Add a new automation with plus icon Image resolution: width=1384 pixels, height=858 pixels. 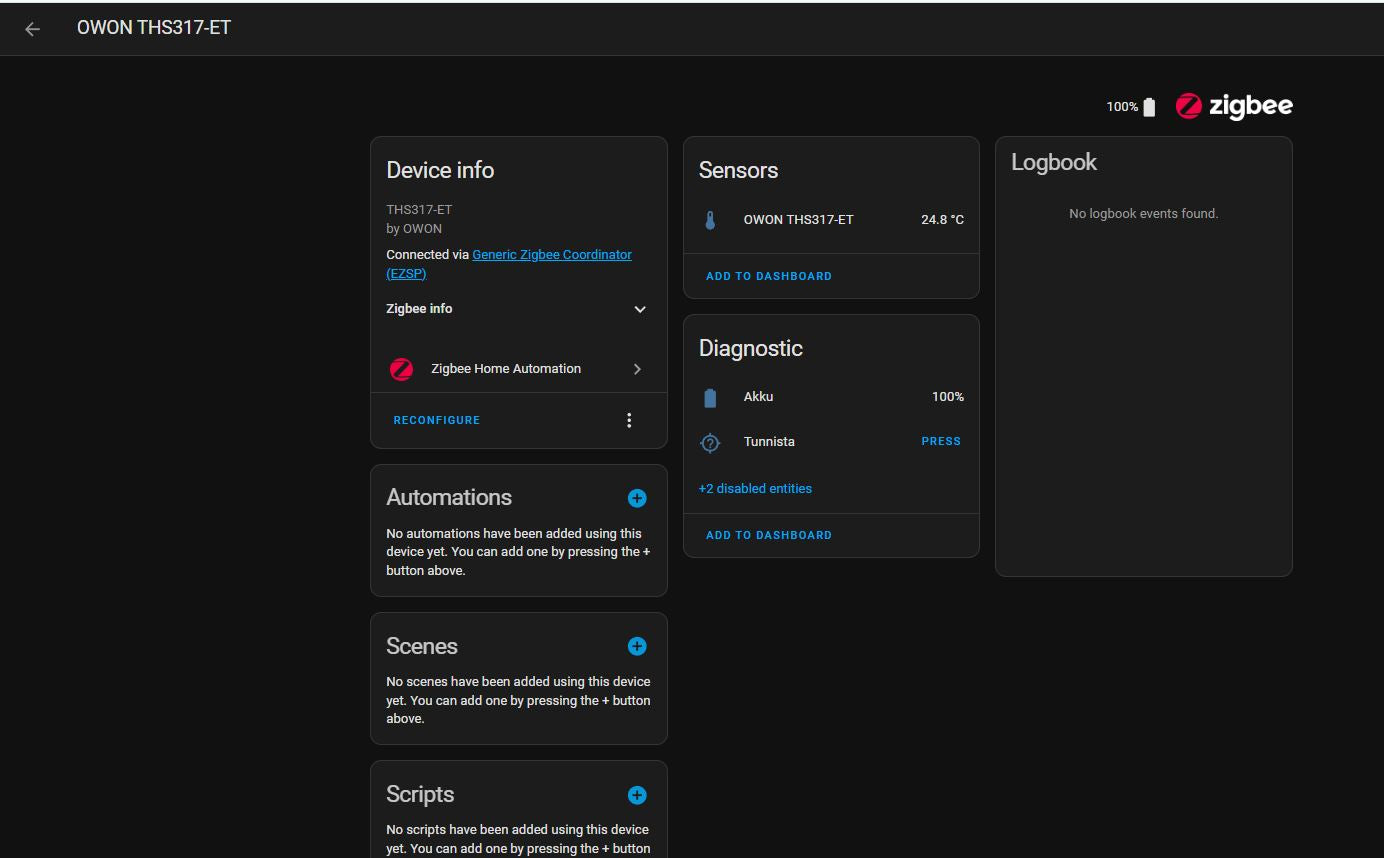[637, 498]
